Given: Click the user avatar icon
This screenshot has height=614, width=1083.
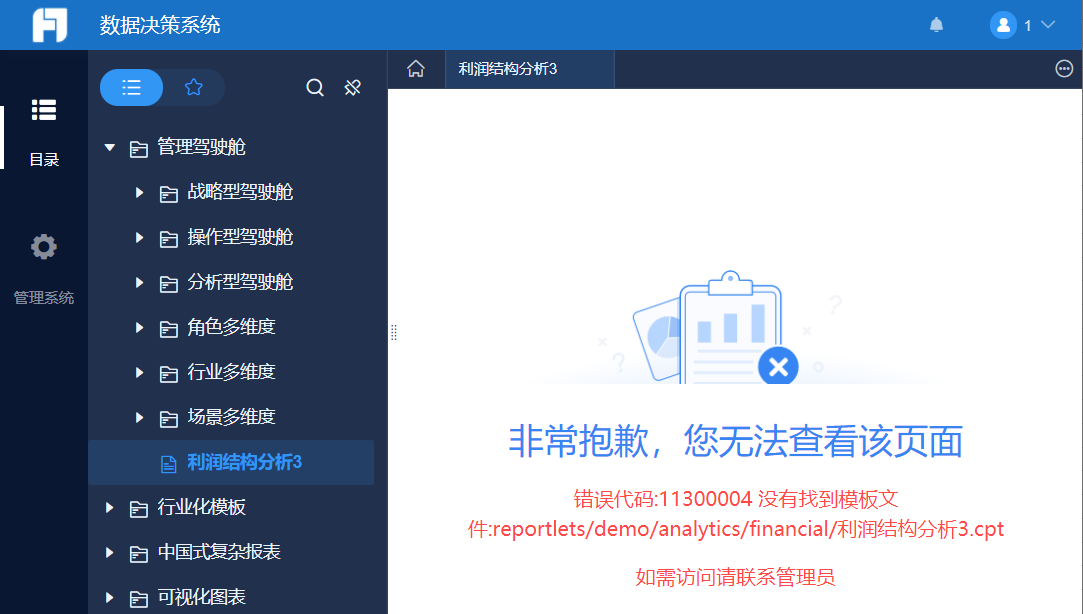Looking at the screenshot, I should [1003, 26].
